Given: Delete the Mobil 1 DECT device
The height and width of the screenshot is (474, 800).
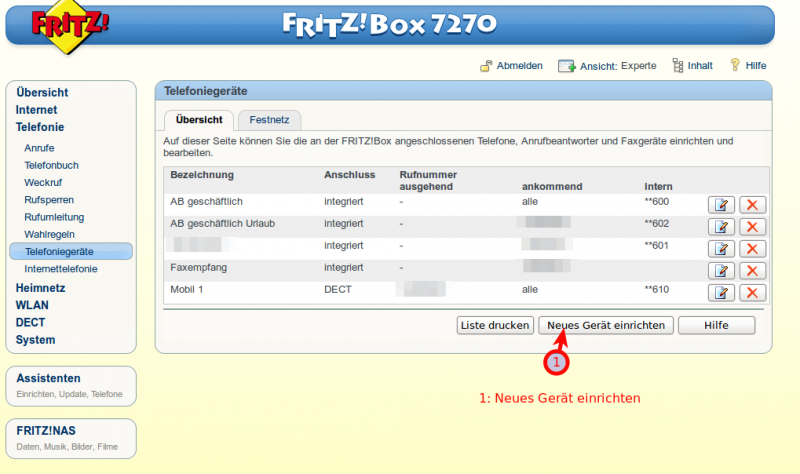Looking at the screenshot, I should [752, 292].
